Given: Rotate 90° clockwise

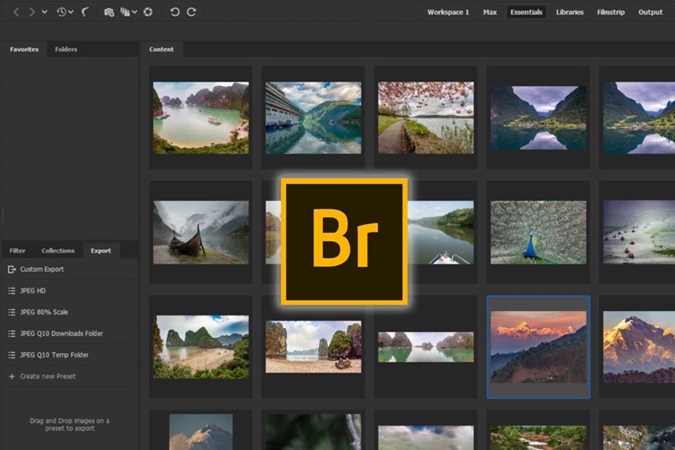Looking at the screenshot, I should [192, 12].
